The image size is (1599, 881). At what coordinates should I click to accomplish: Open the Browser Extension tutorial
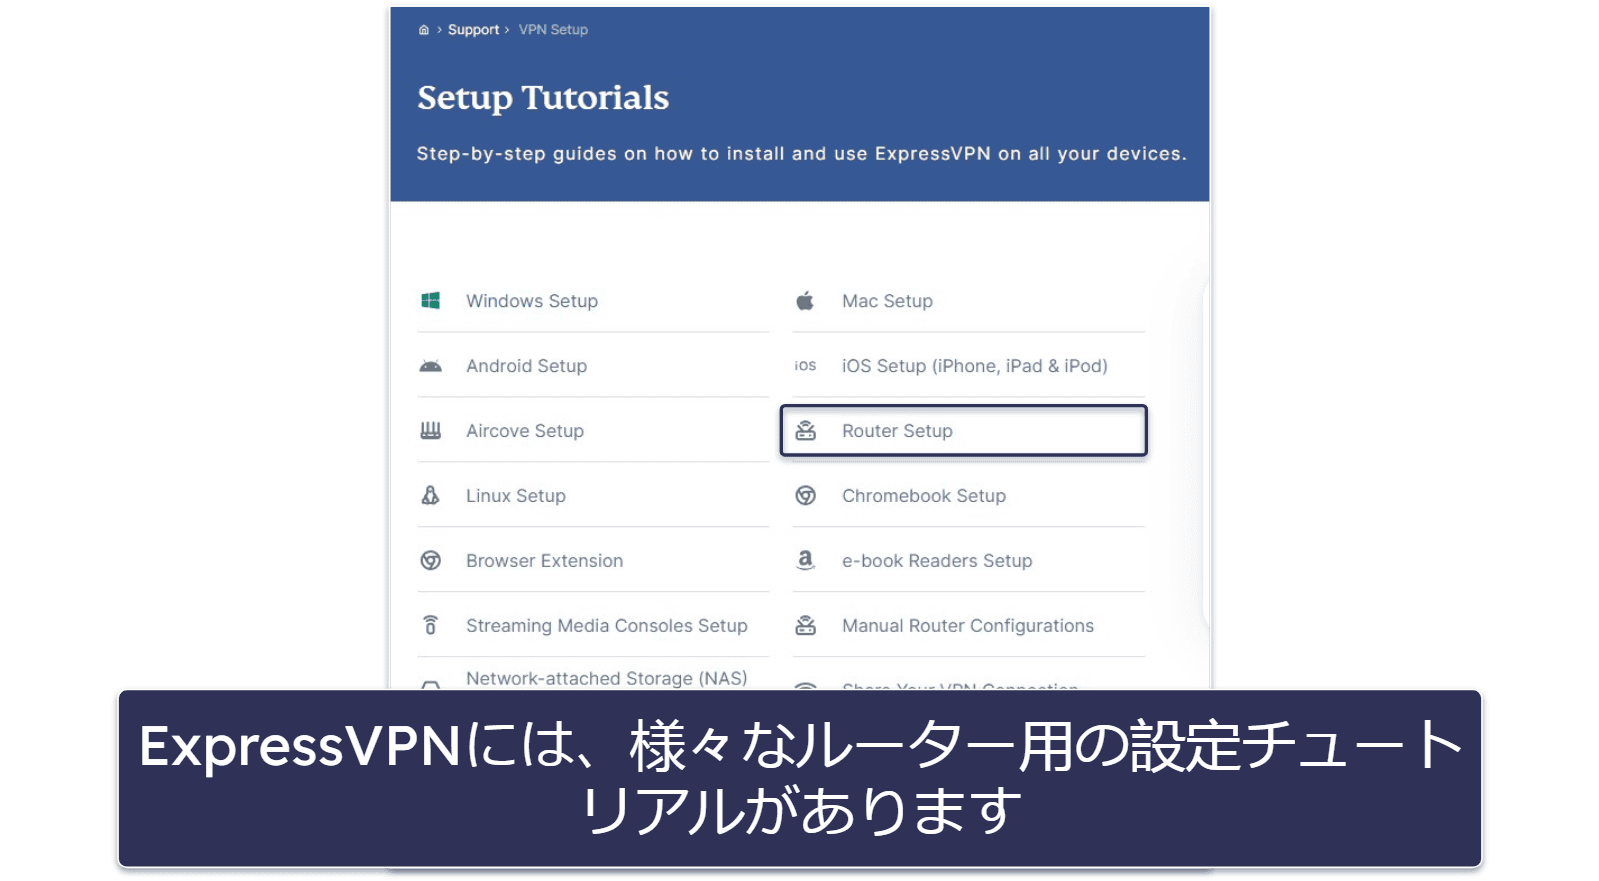[x=544, y=561]
